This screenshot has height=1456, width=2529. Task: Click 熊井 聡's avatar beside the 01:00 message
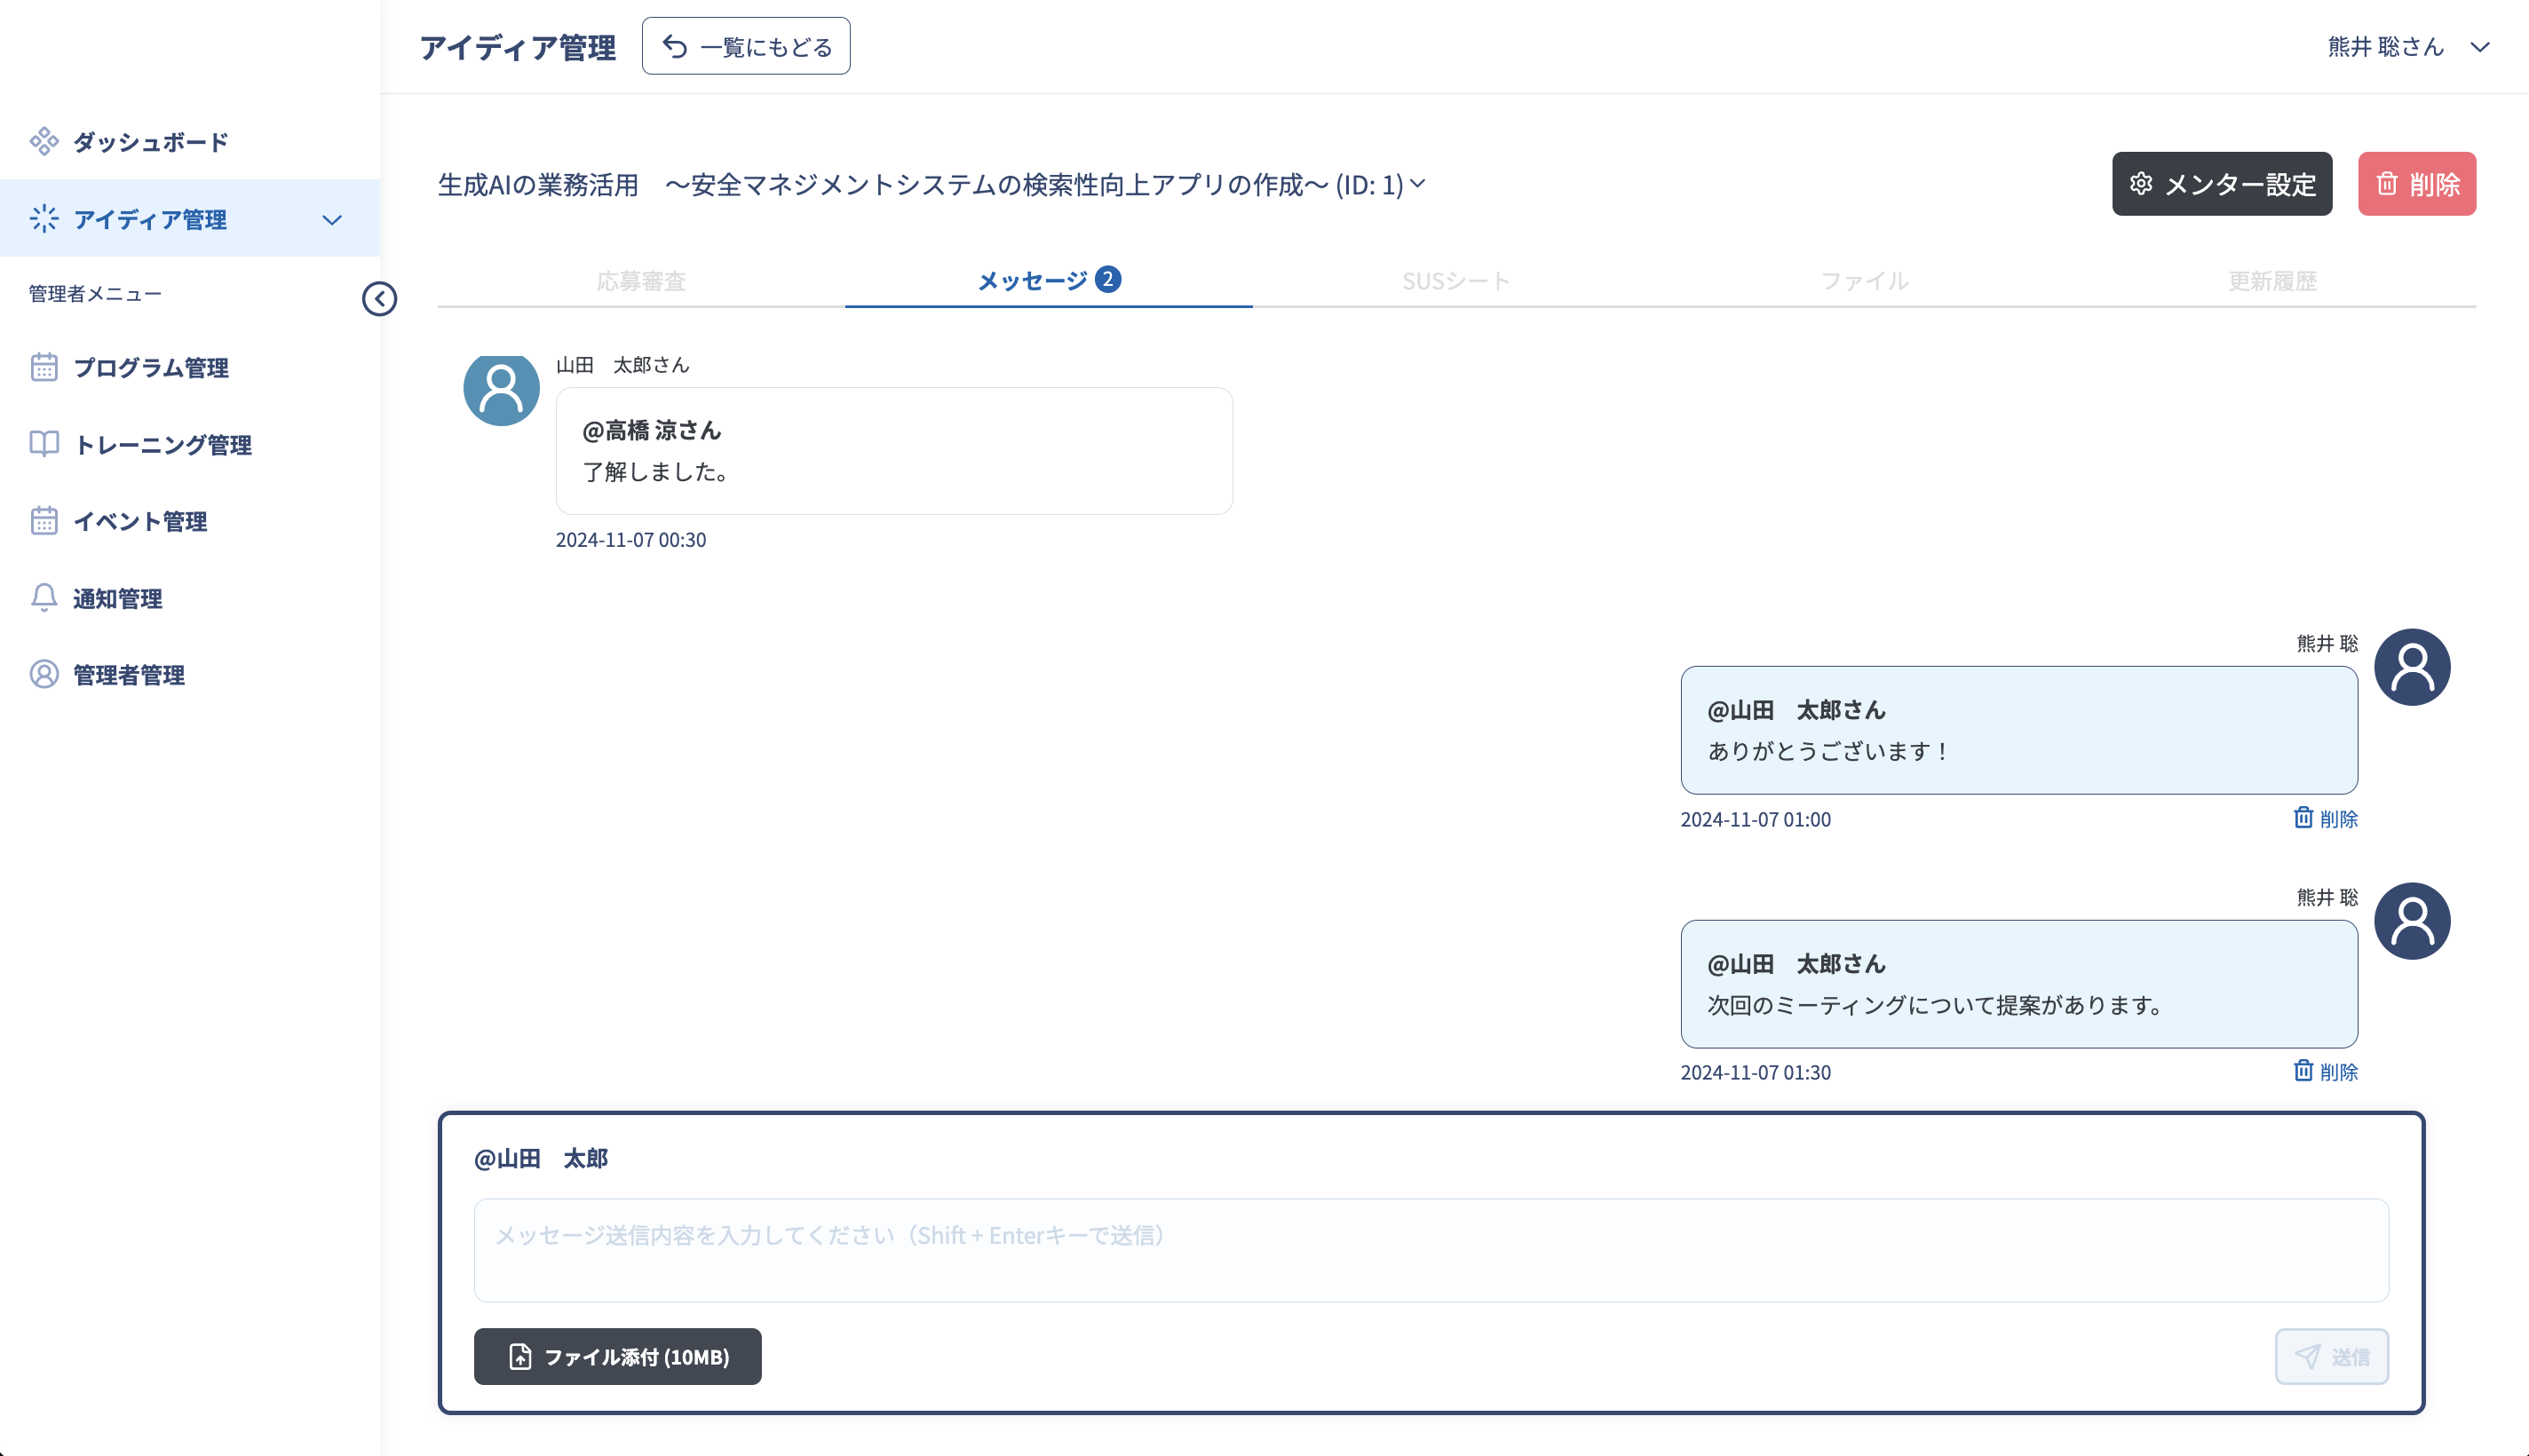[x=2411, y=667]
